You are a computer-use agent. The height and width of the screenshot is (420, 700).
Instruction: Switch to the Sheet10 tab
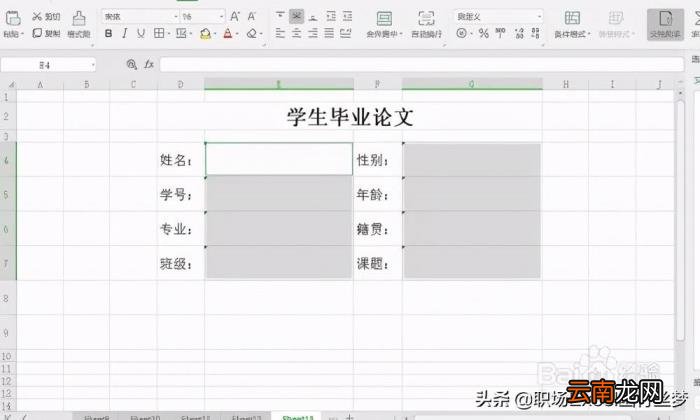coord(145,417)
